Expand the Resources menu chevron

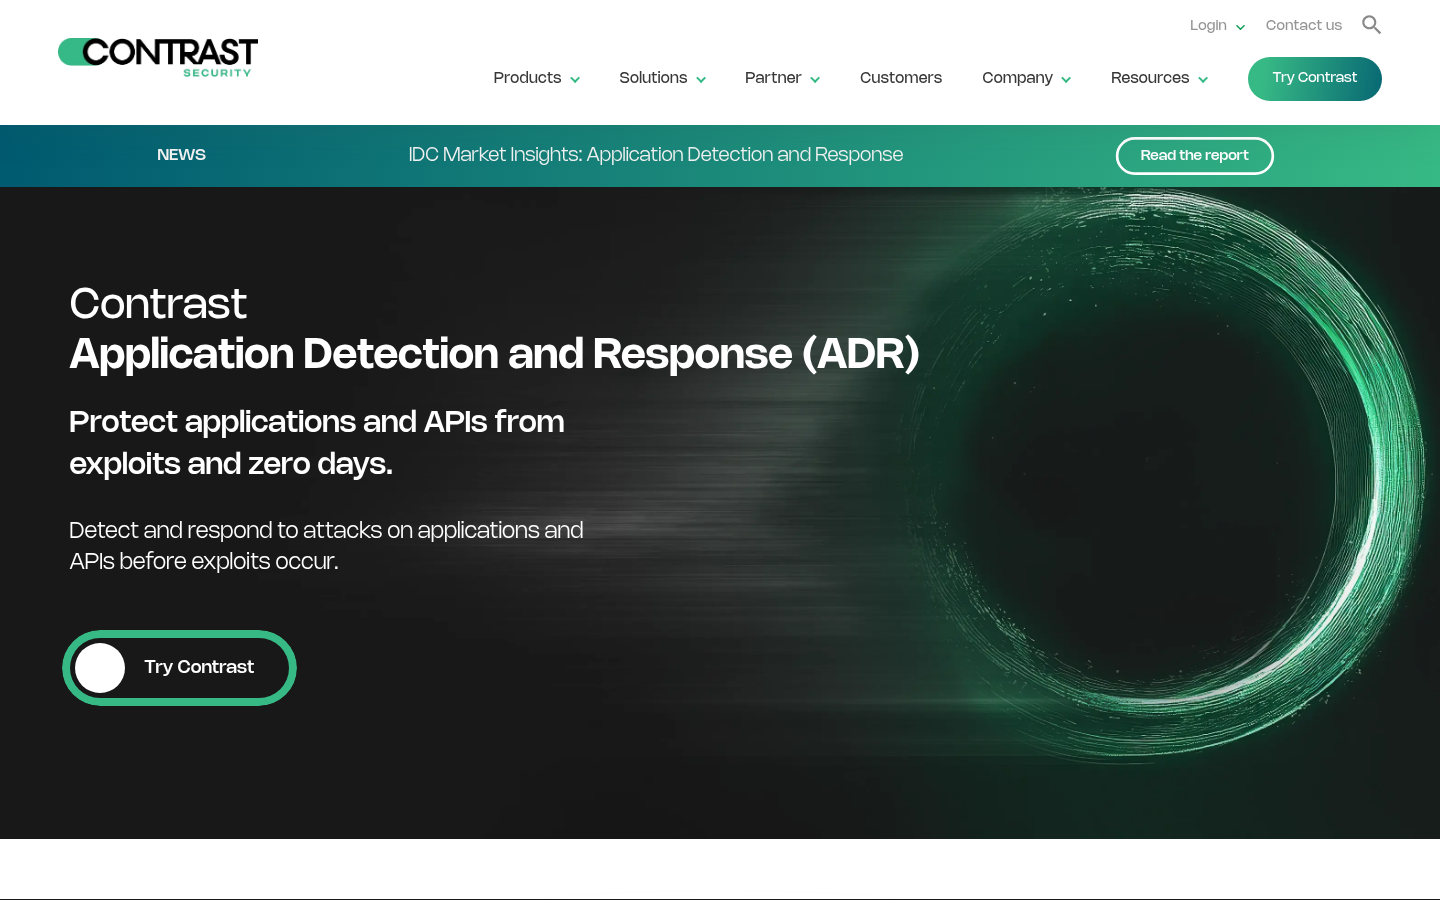[1203, 80]
